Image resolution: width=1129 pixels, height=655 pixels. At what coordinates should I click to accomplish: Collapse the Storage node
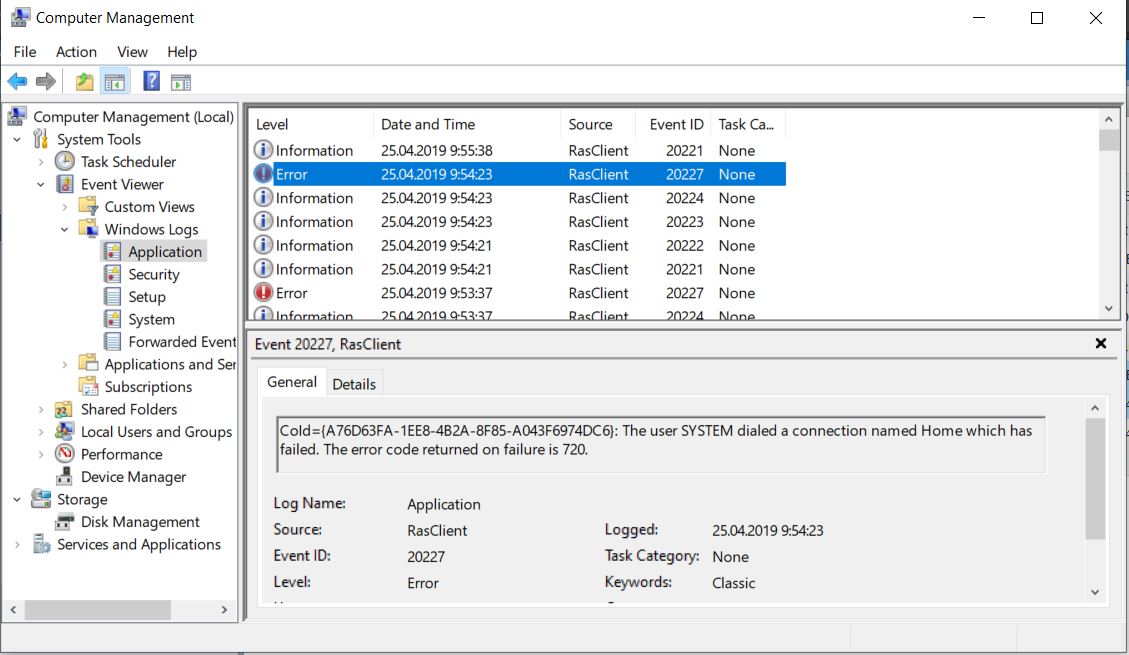[17, 500]
